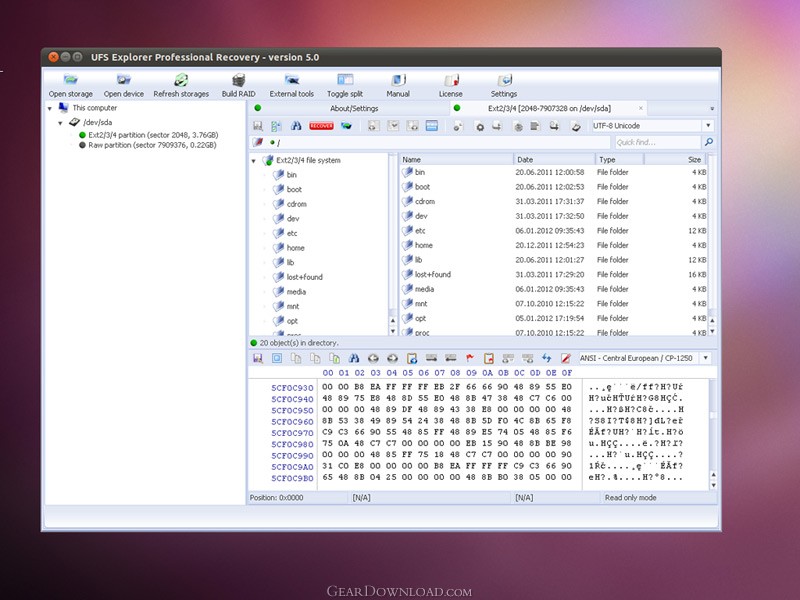Close the Ext2/3/4 tab with its x
Screen dimensions: 800x600
641,108
